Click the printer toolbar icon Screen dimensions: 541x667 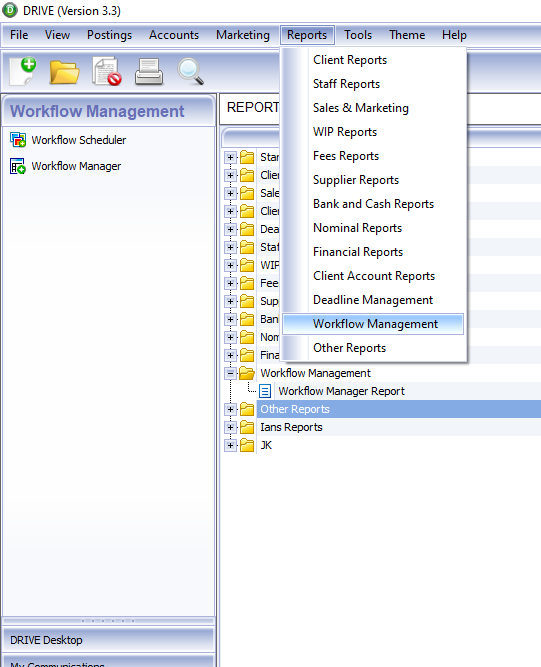[149, 71]
